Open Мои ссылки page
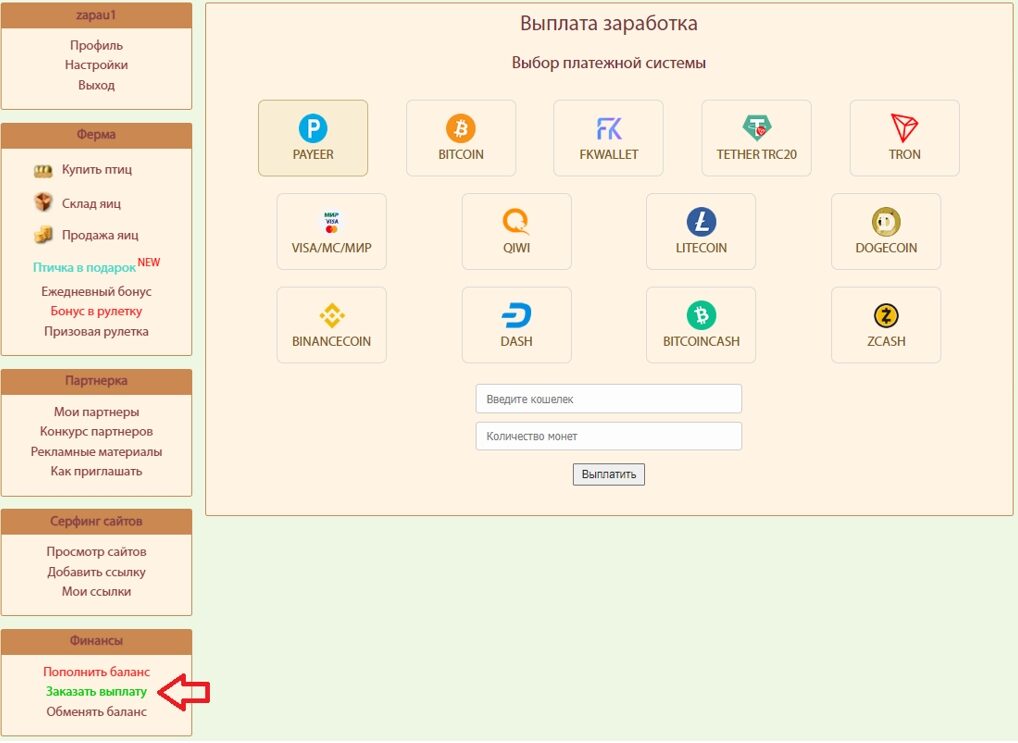1018x743 pixels. point(96,592)
